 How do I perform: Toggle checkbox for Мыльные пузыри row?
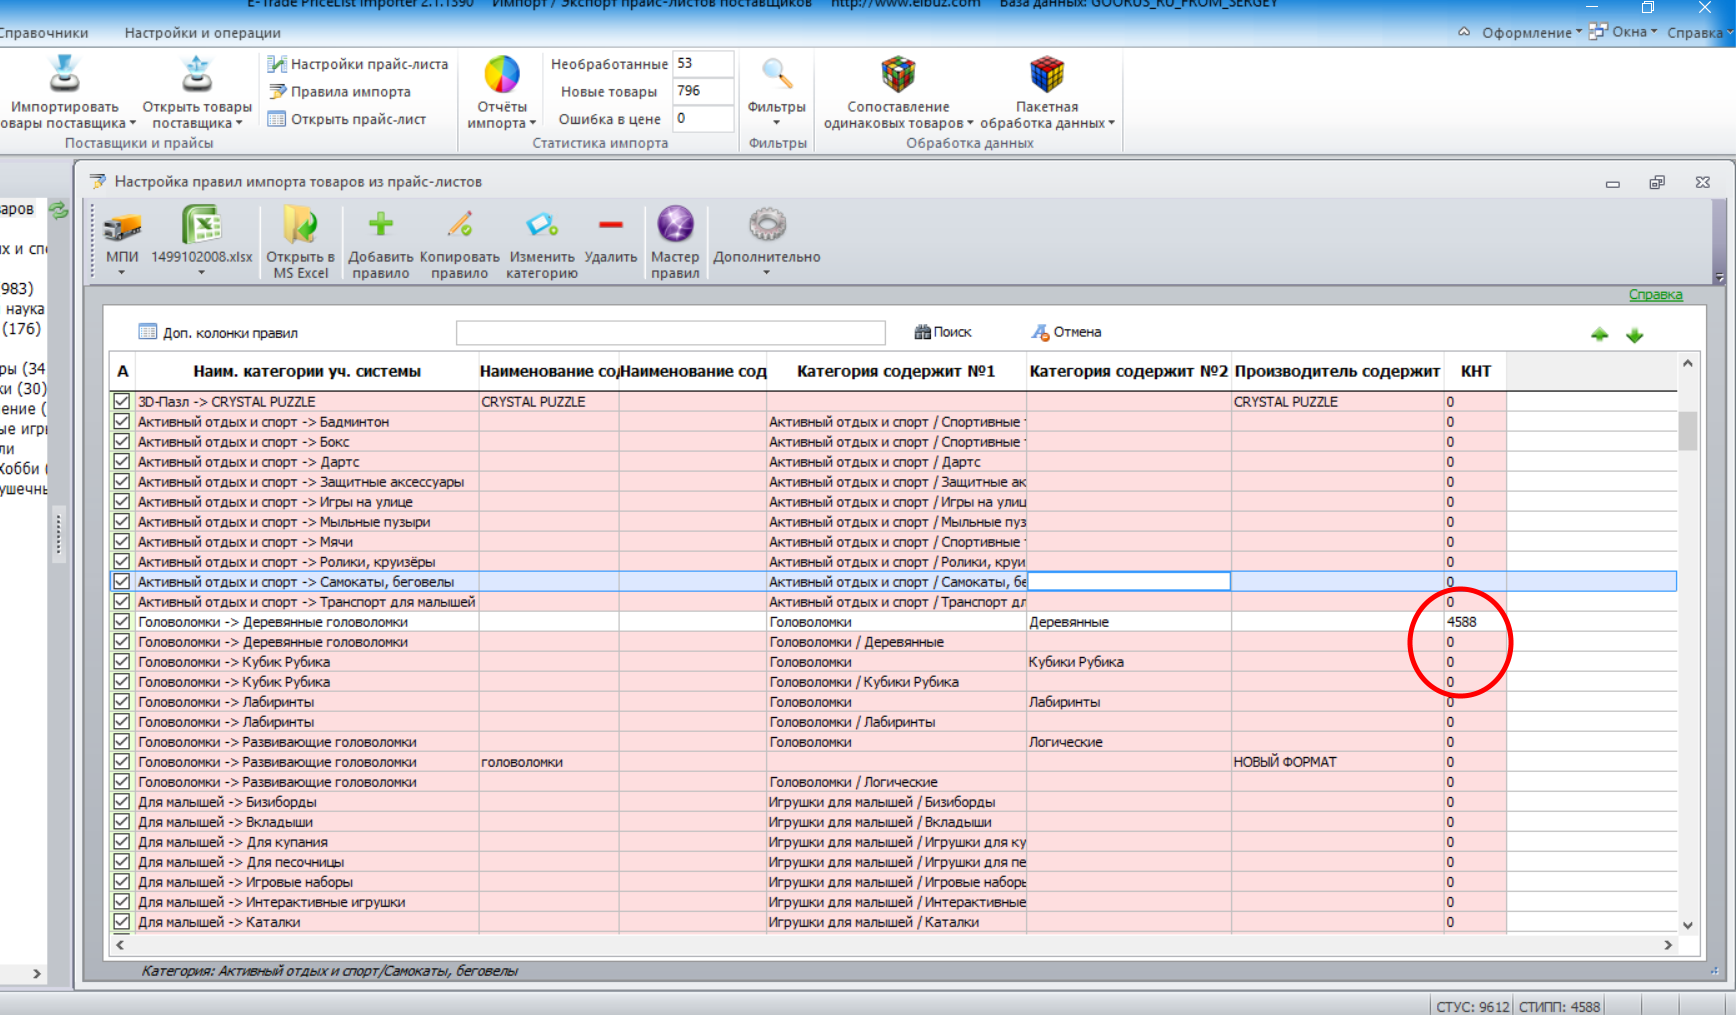pyautogui.click(x=122, y=521)
